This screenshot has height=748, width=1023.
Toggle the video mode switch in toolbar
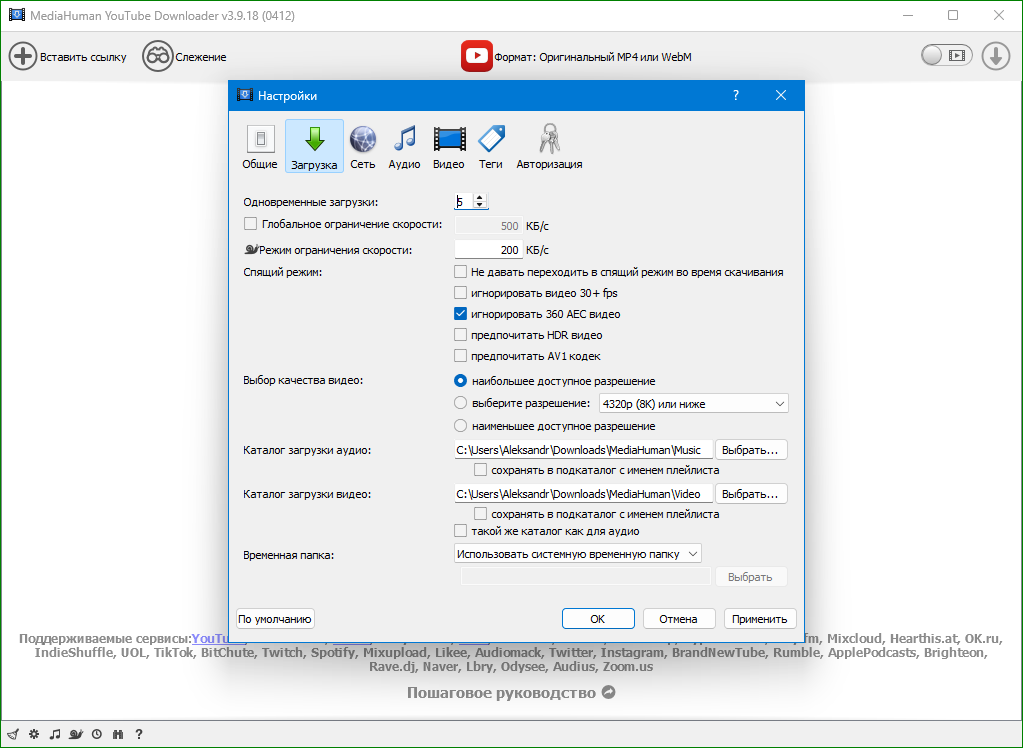click(946, 56)
